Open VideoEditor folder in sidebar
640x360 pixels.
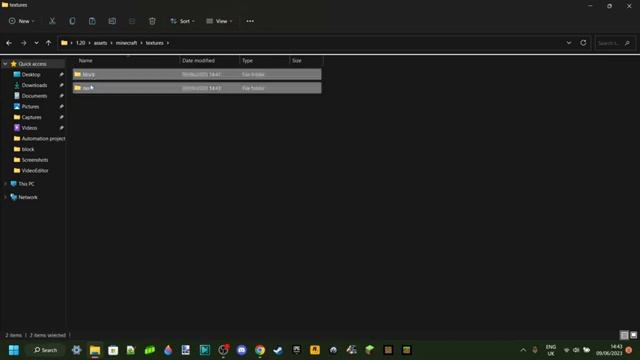(x=35, y=171)
